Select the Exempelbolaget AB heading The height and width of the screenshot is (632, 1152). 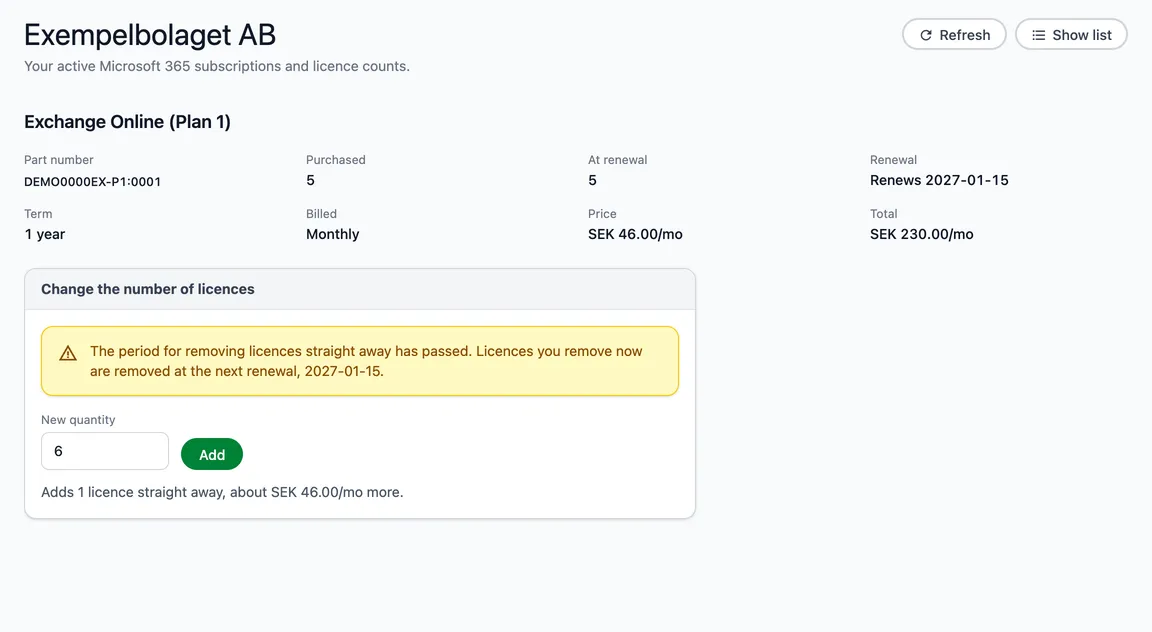point(150,35)
